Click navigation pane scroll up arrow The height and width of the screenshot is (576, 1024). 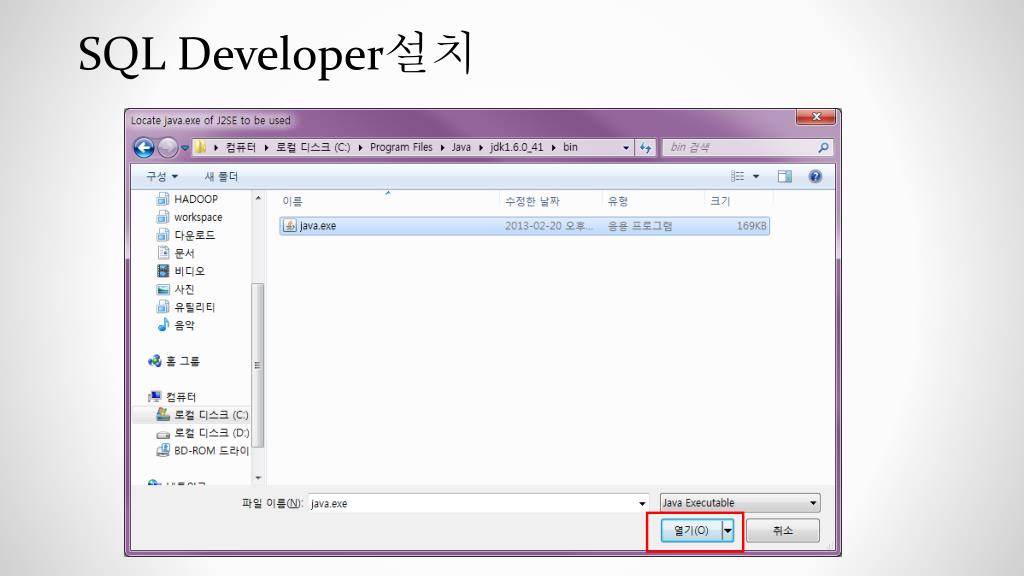pos(258,198)
